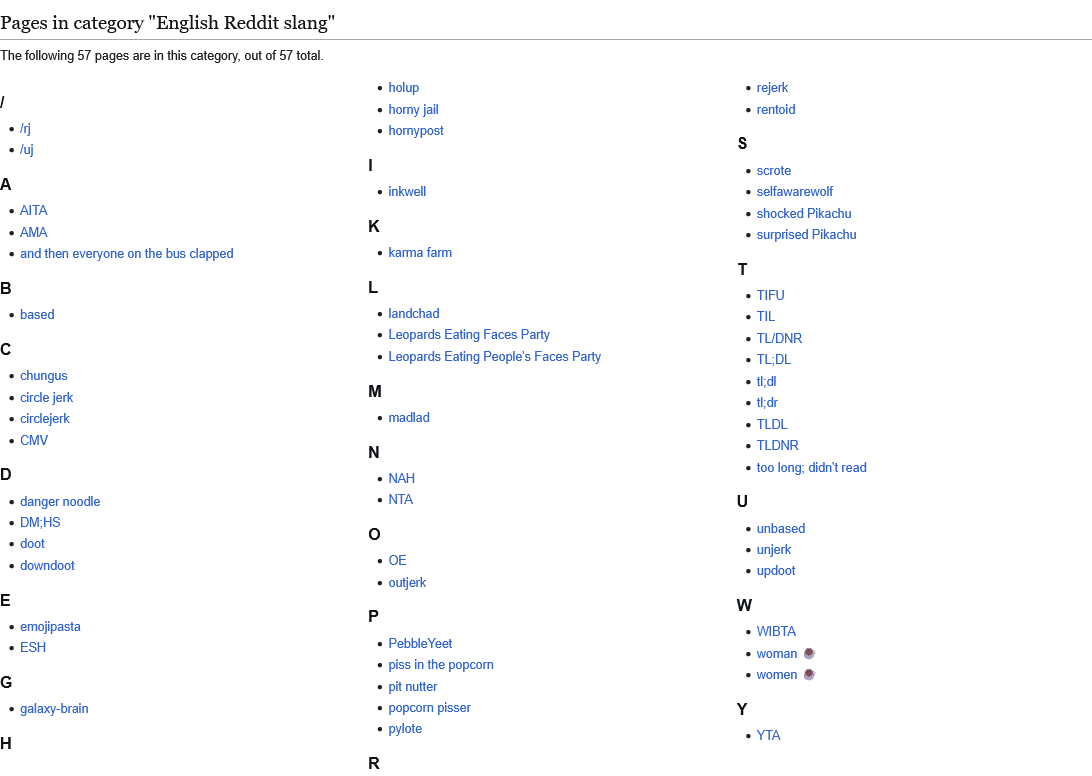Open the 'circlejerk' single-word entry
Image resolution: width=1092 pixels, height=776 pixels.
tap(45, 418)
